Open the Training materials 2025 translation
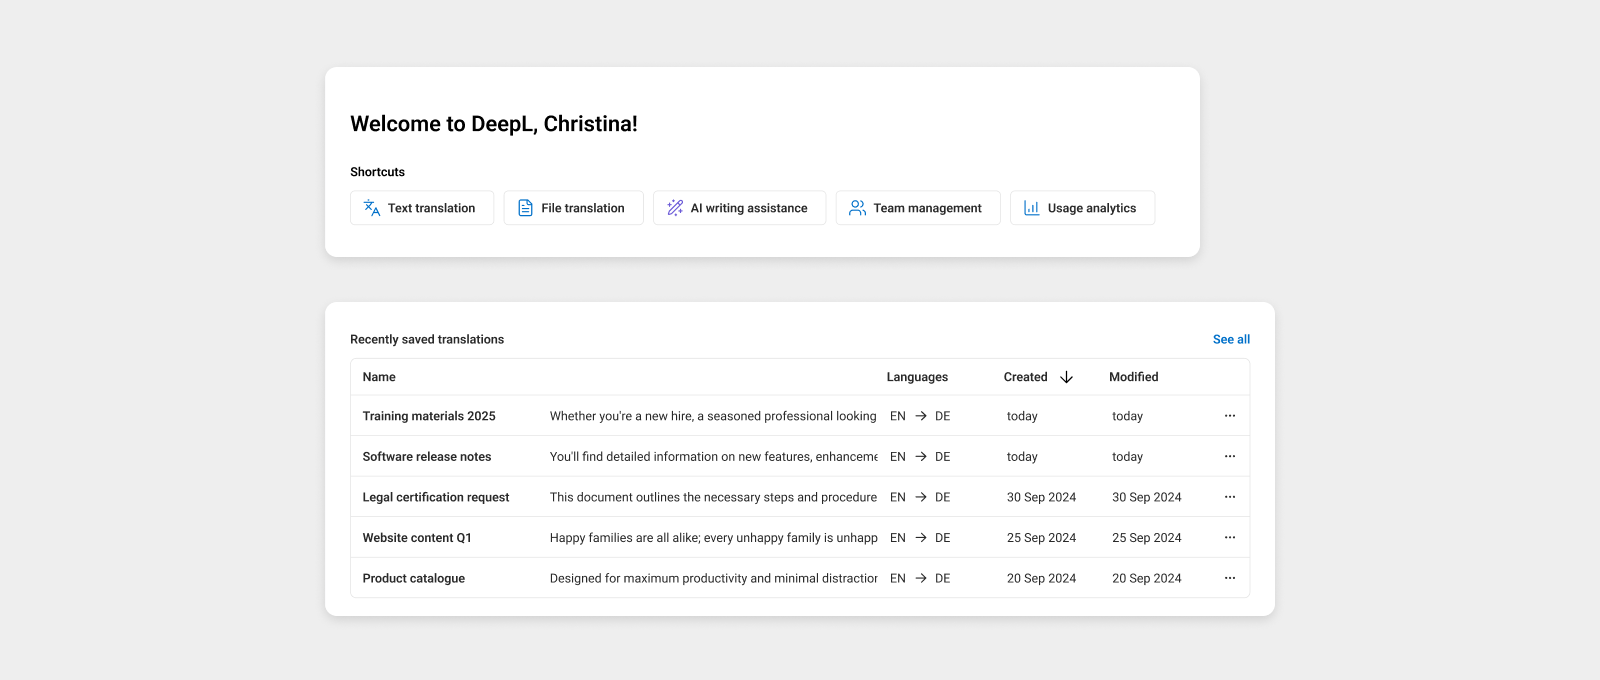 click(429, 416)
